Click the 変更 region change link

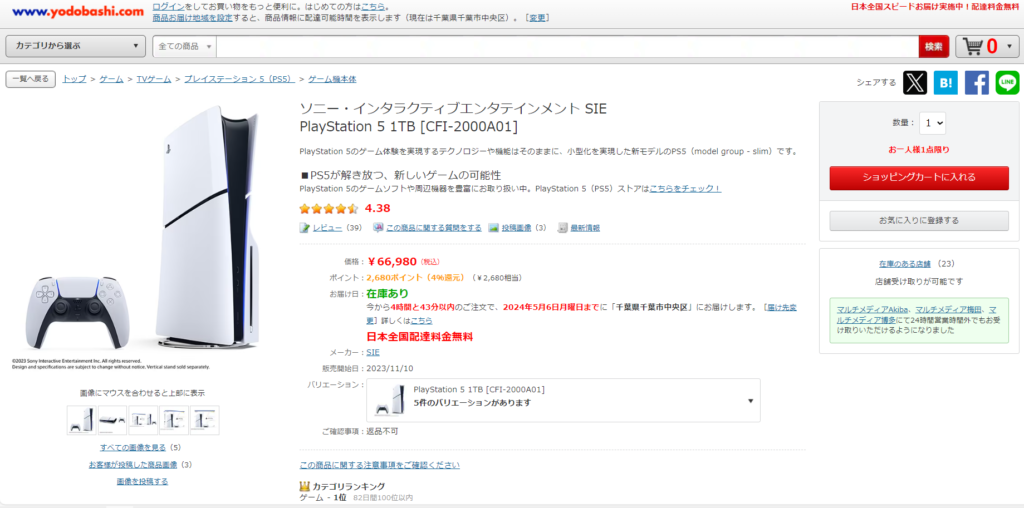point(537,17)
